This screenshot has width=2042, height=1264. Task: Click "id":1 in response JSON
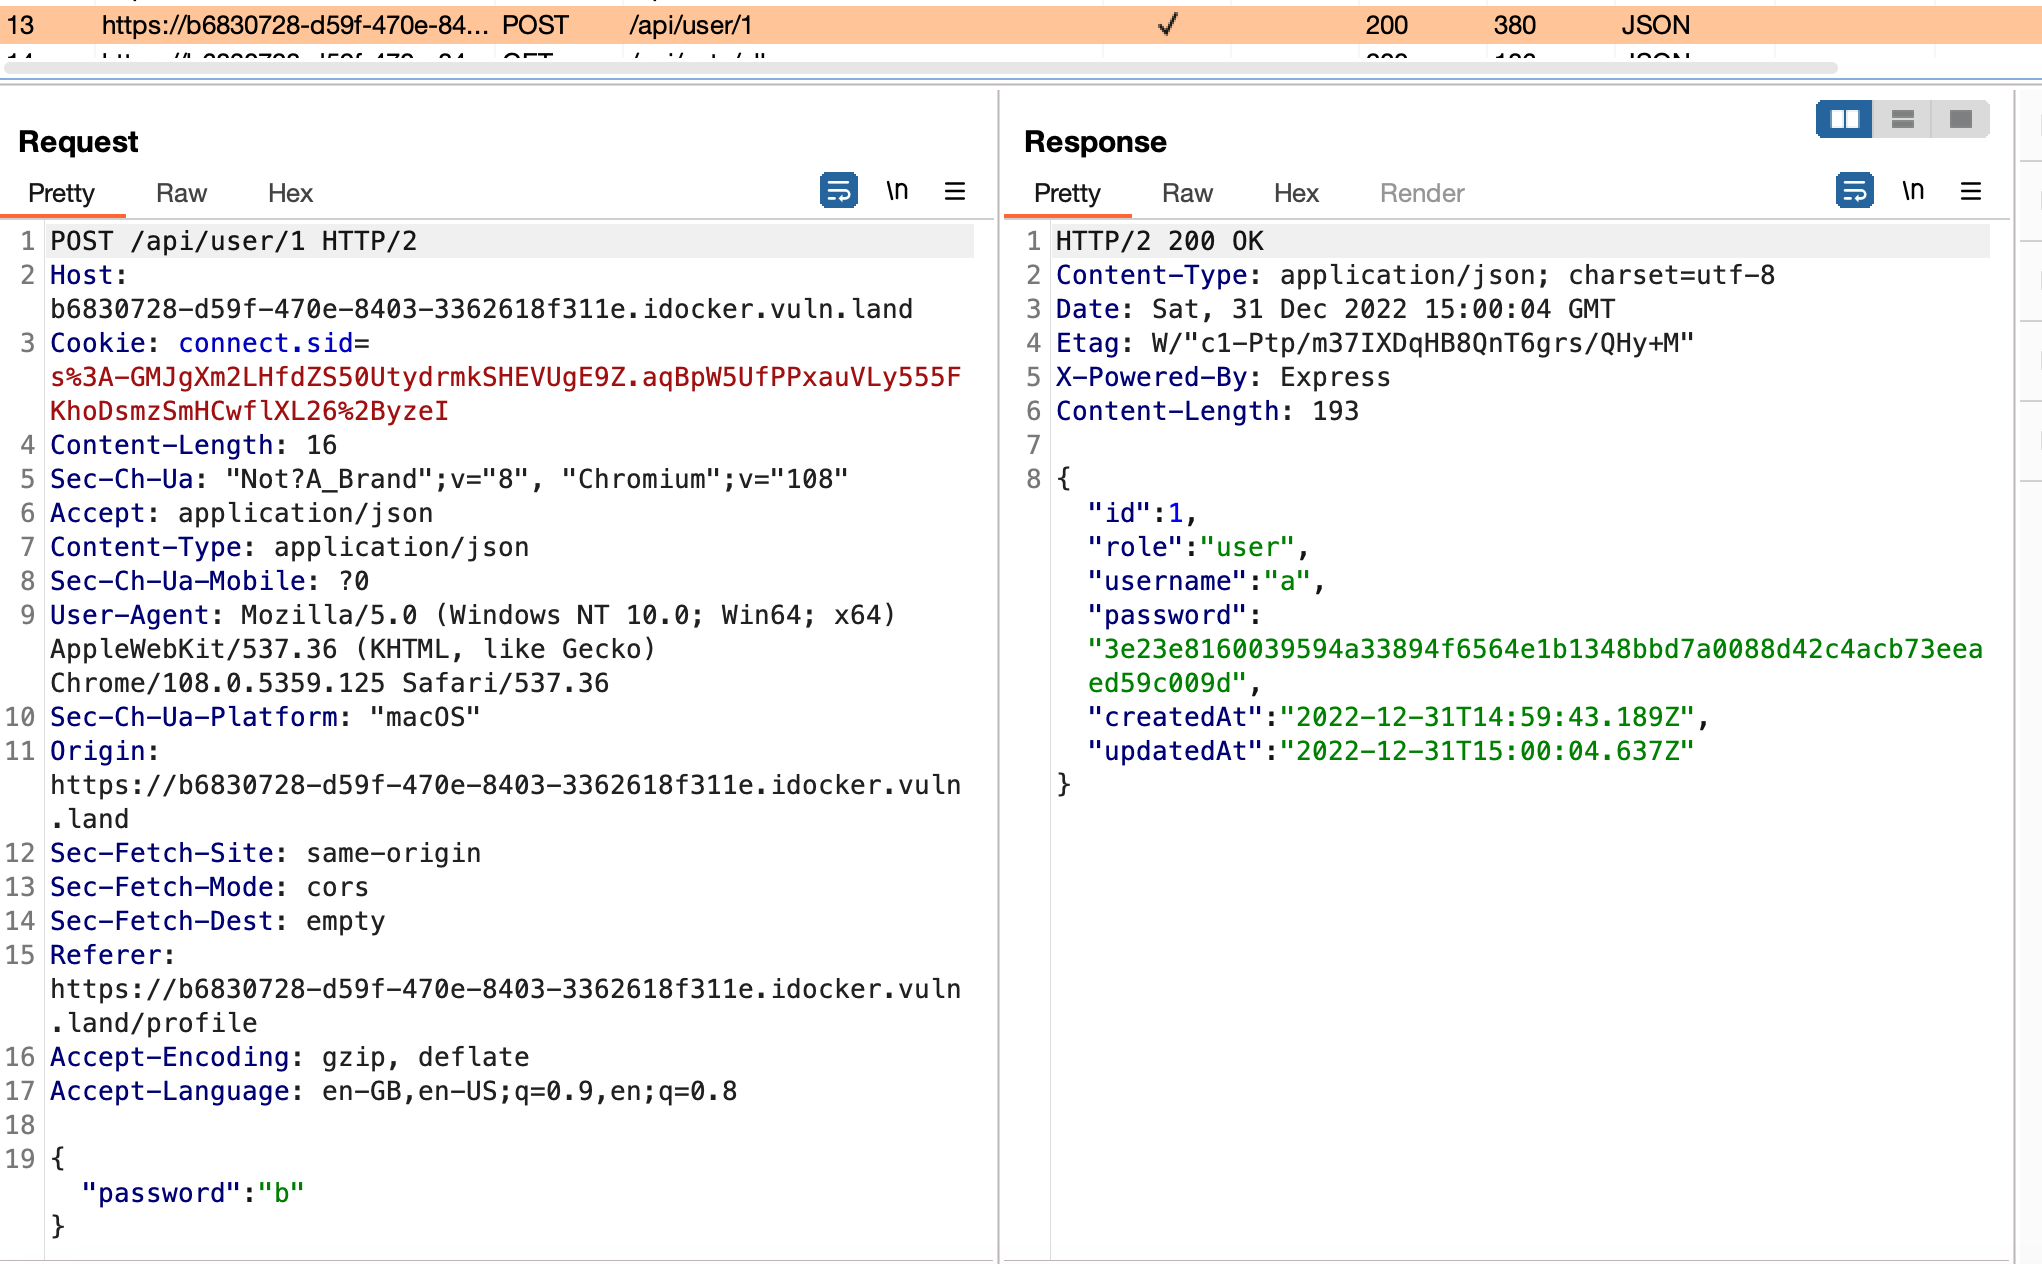1135,513
